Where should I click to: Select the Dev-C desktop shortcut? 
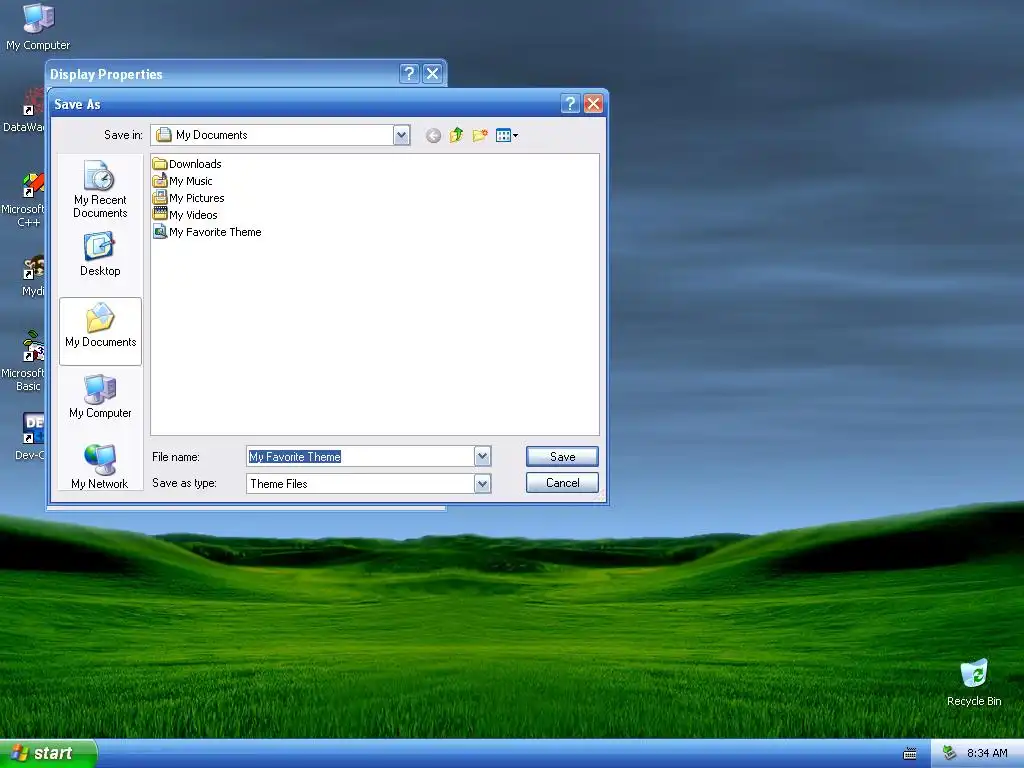(31, 436)
